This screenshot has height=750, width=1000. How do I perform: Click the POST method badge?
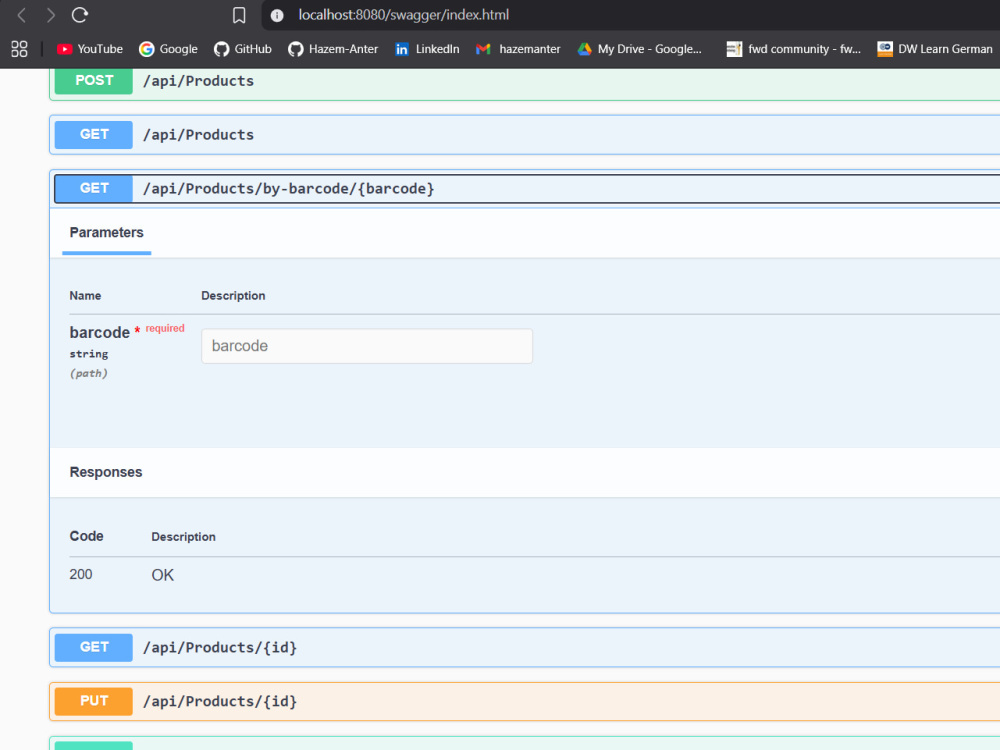point(94,80)
